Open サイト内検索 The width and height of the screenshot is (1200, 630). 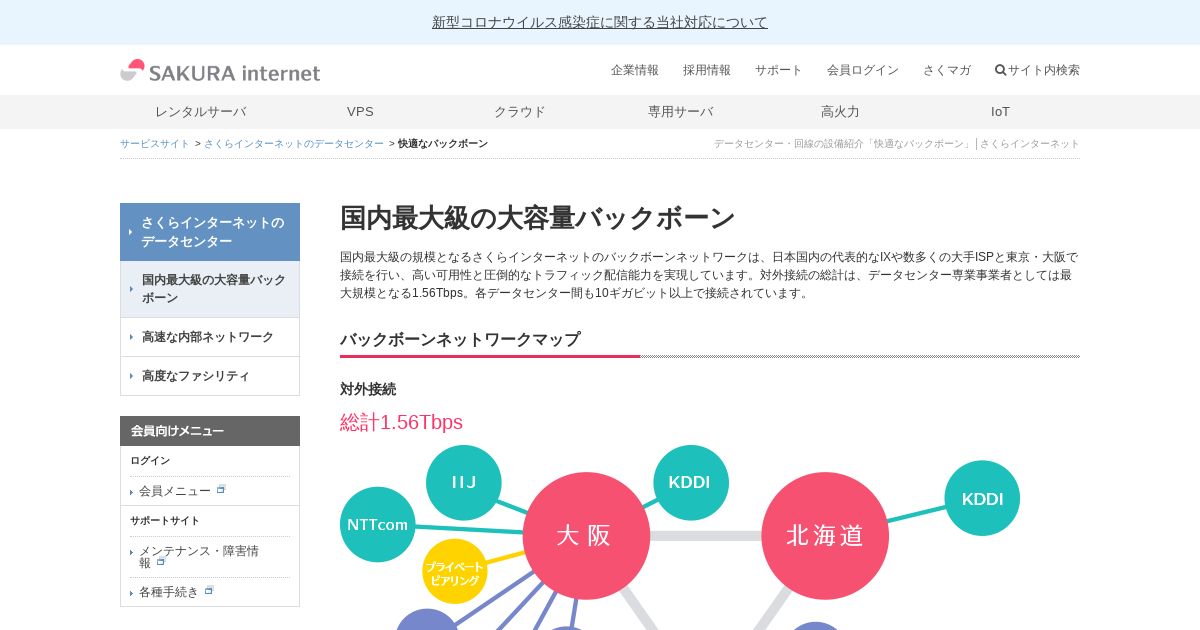[1038, 70]
